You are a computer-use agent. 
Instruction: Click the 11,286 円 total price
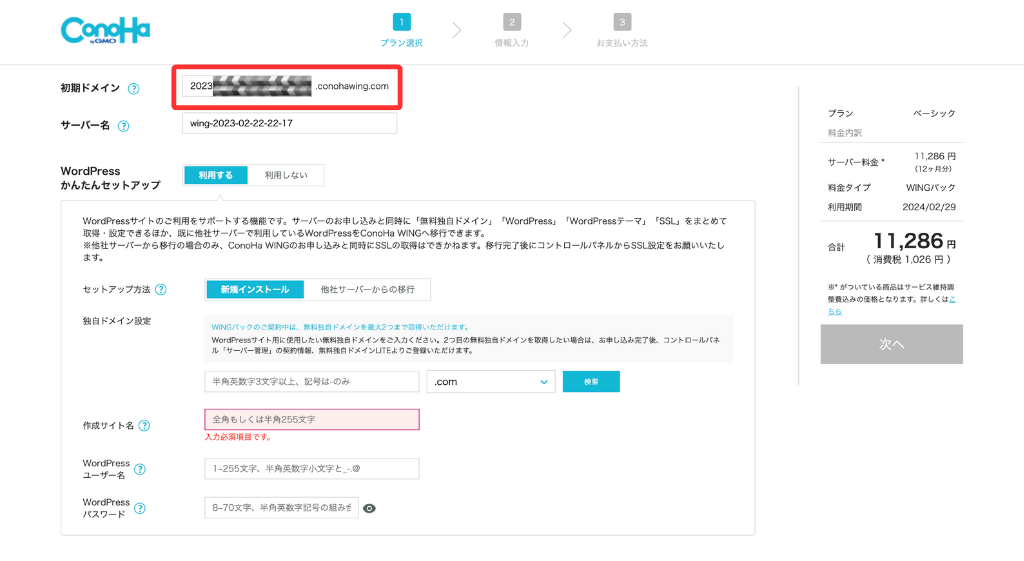click(914, 242)
